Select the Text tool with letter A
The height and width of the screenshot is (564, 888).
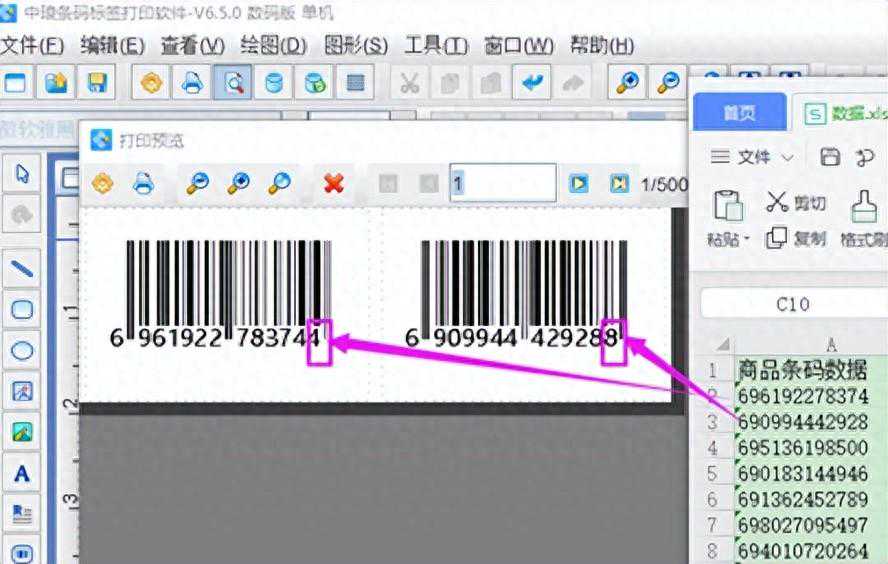22,472
